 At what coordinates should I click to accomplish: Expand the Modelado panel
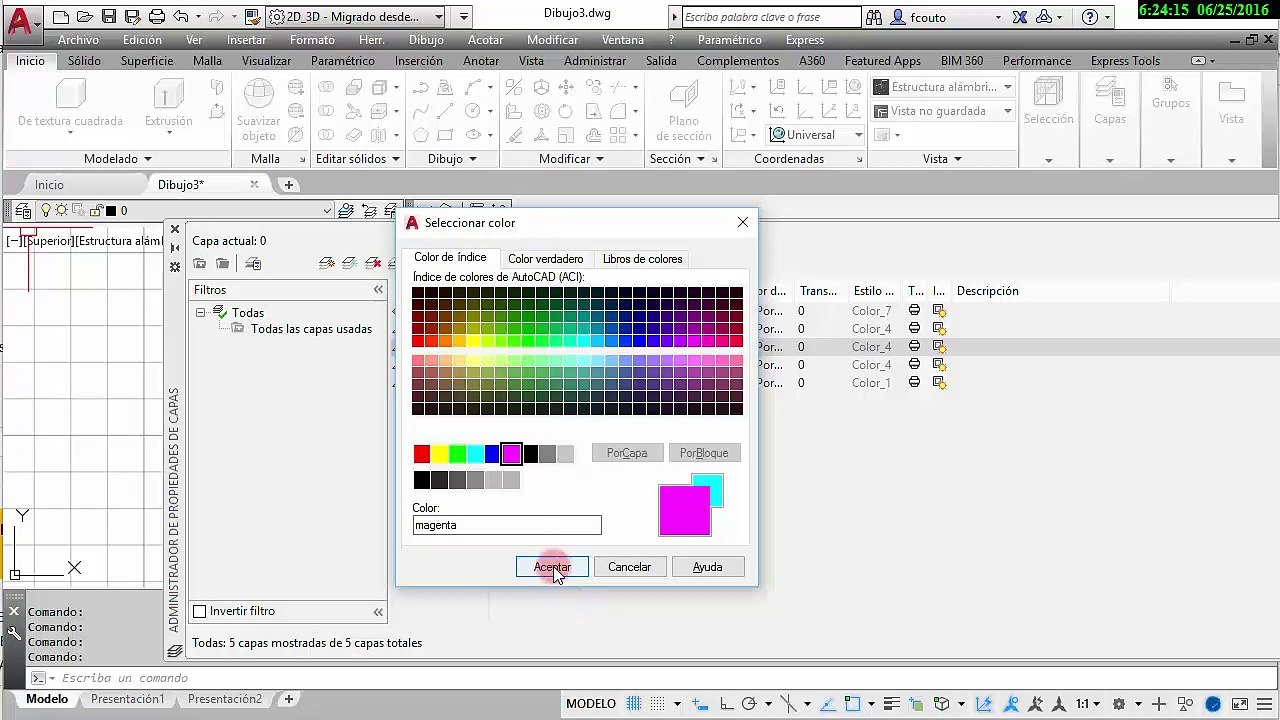[117, 159]
